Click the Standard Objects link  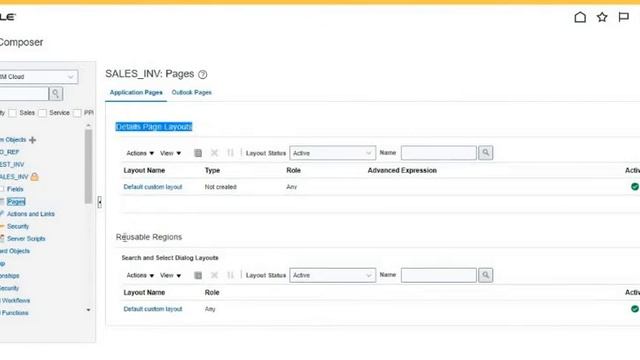(x=15, y=251)
